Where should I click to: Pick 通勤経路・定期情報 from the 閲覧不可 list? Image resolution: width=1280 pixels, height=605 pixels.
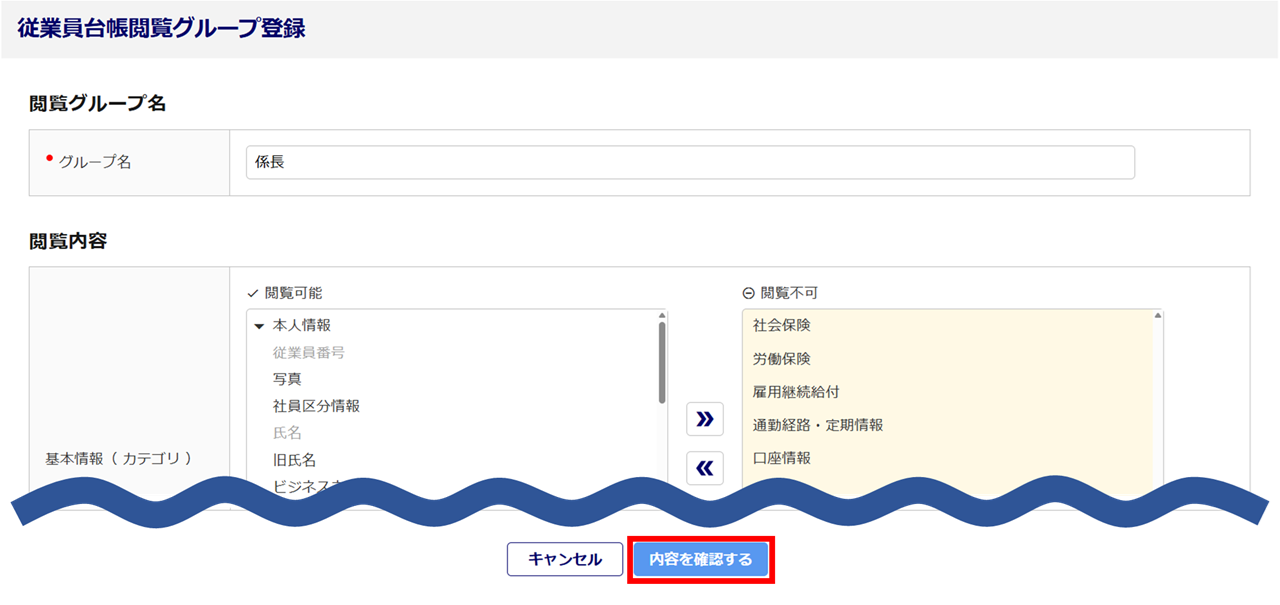(x=817, y=425)
